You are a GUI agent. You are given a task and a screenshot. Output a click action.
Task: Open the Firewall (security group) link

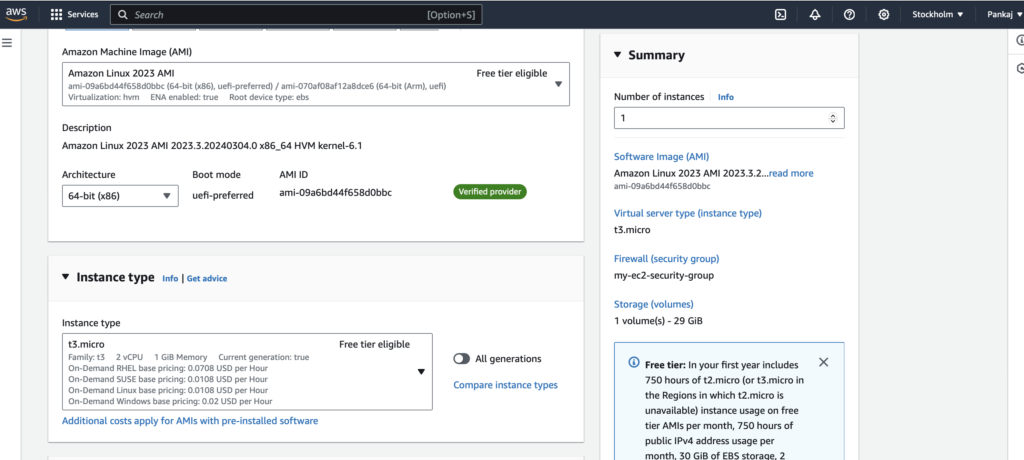coord(667,259)
